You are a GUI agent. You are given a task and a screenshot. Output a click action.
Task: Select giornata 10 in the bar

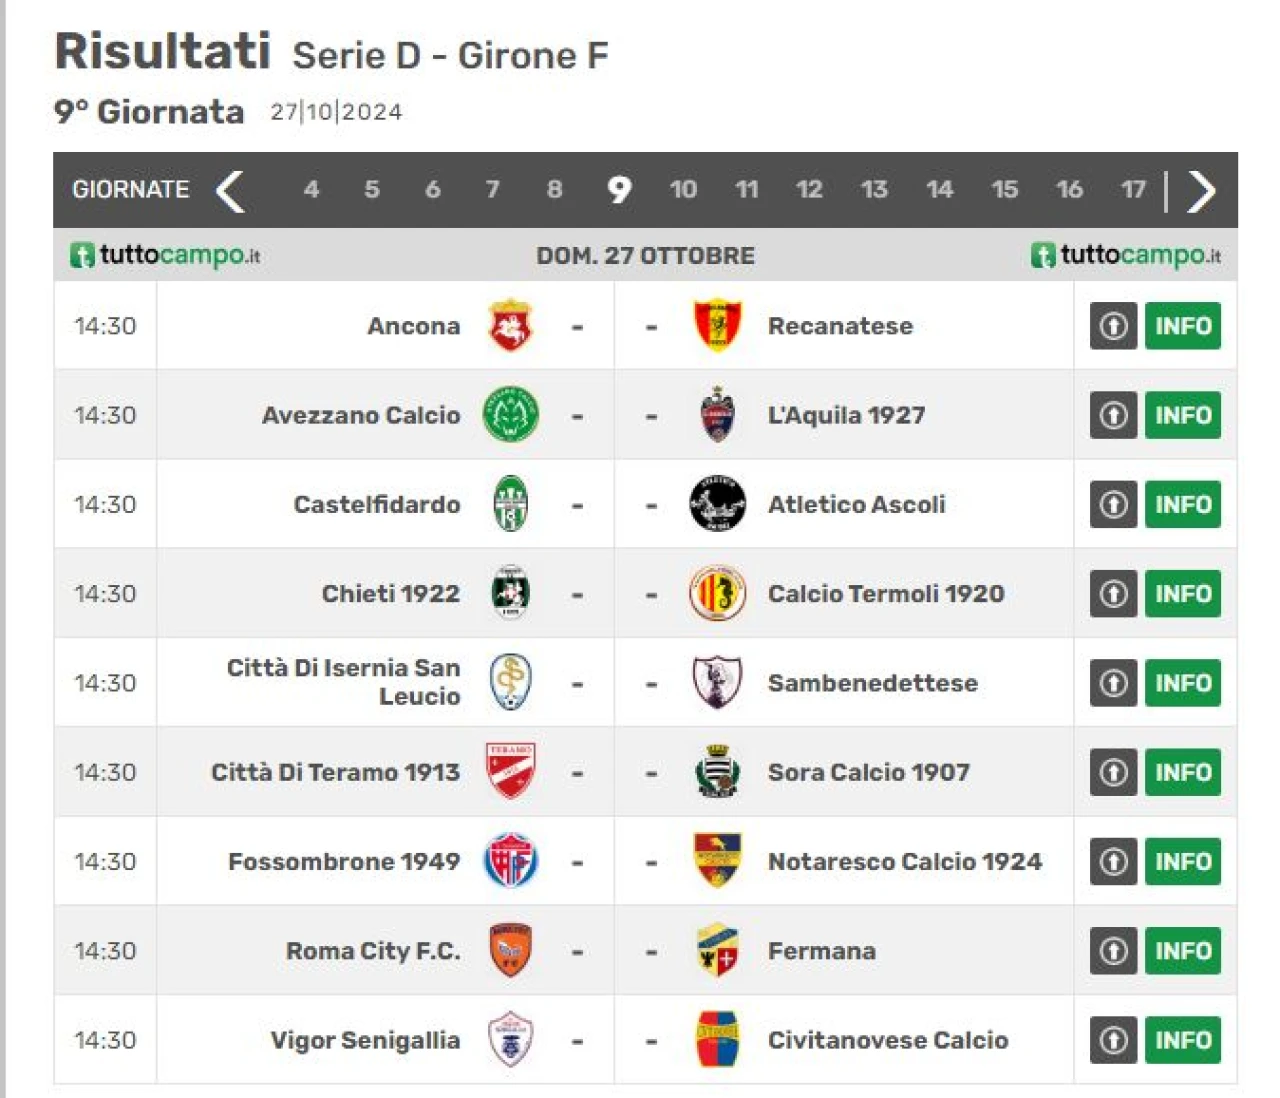[x=683, y=189]
